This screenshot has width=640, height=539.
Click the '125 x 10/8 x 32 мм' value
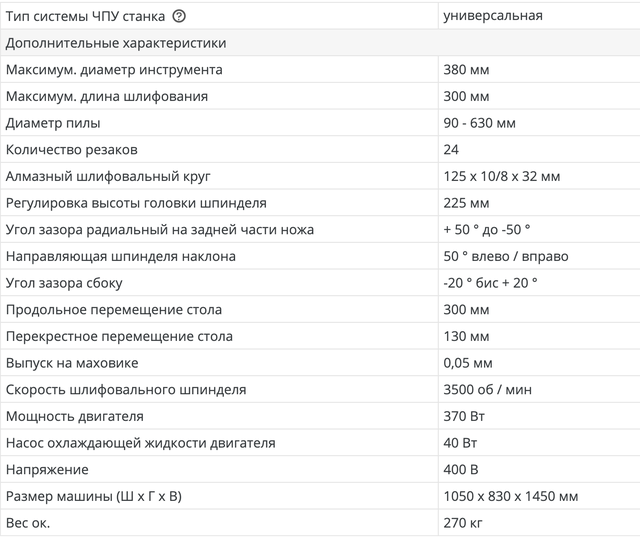[501, 176]
